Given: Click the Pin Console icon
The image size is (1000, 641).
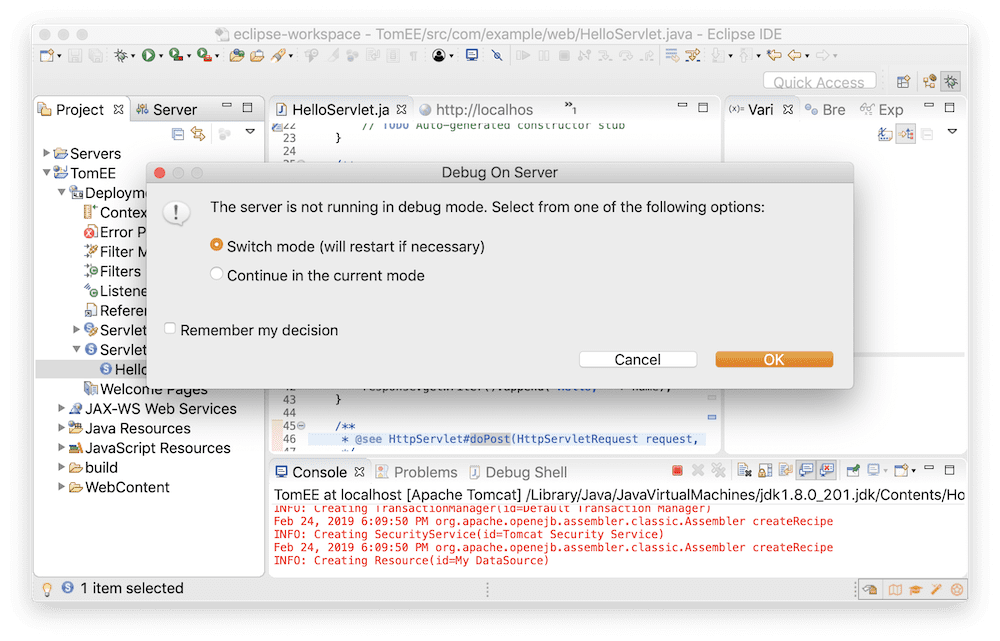Looking at the screenshot, I should (x=853, y=471).
